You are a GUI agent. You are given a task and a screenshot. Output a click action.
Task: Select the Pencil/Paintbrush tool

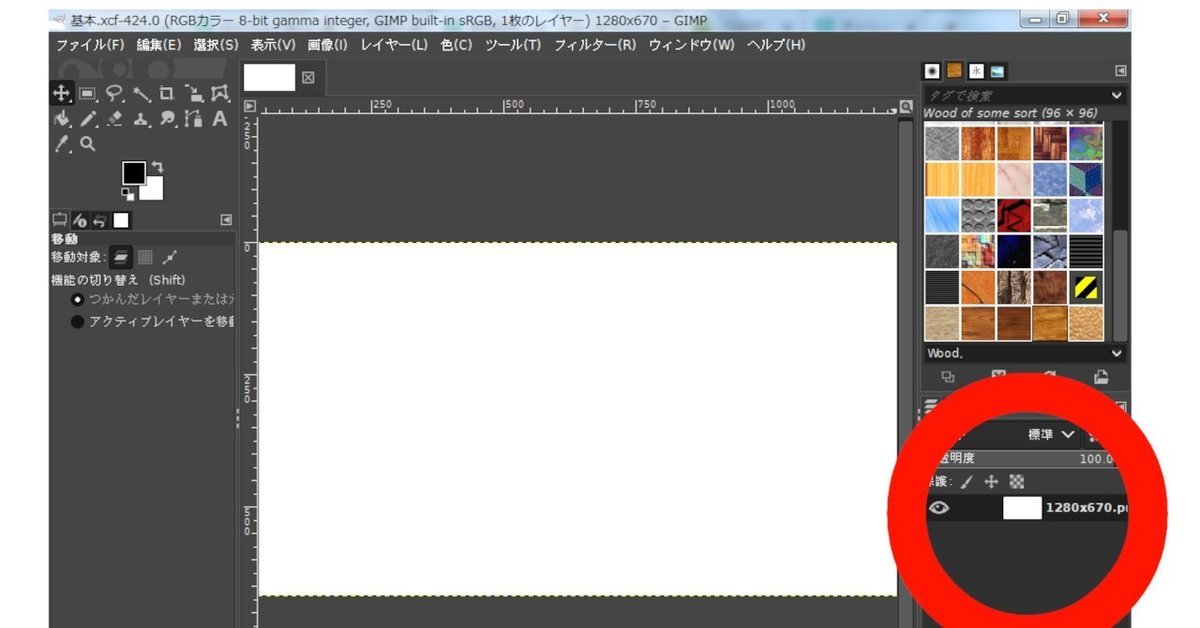(87, 119)
